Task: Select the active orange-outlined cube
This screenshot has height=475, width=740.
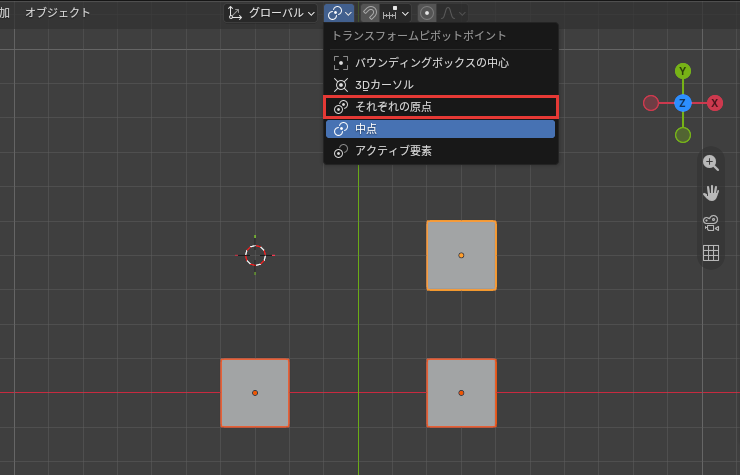Action: click(461, 255)
